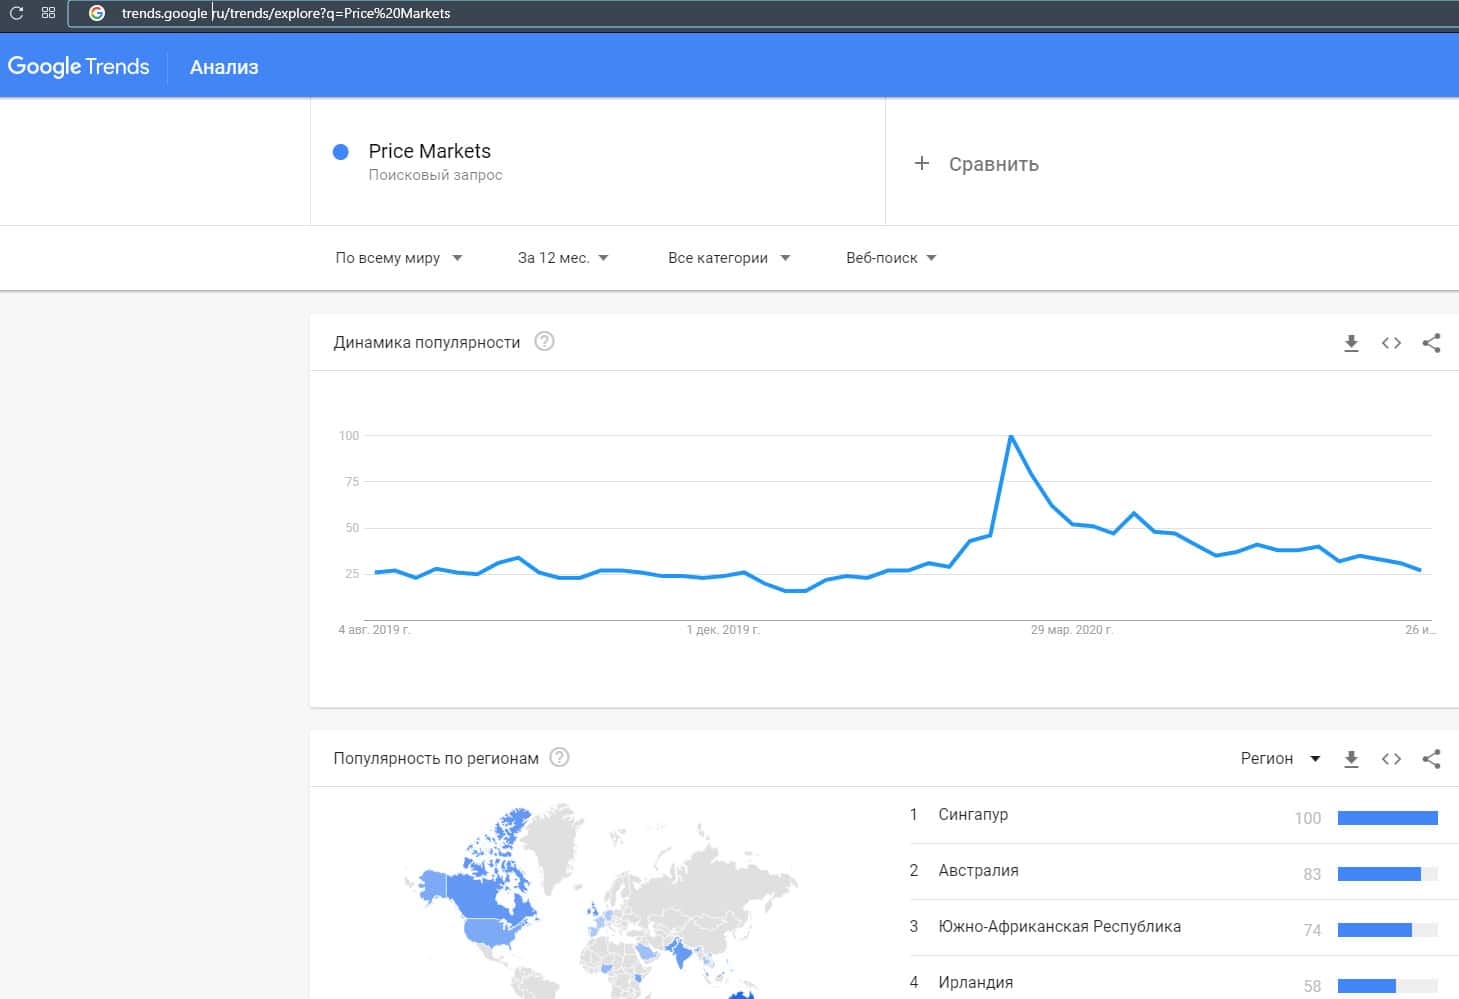This screenshot has width=1459, height=999.
Task: Expand the Веб-поиск search type dropdown
Action: (890, 258)
